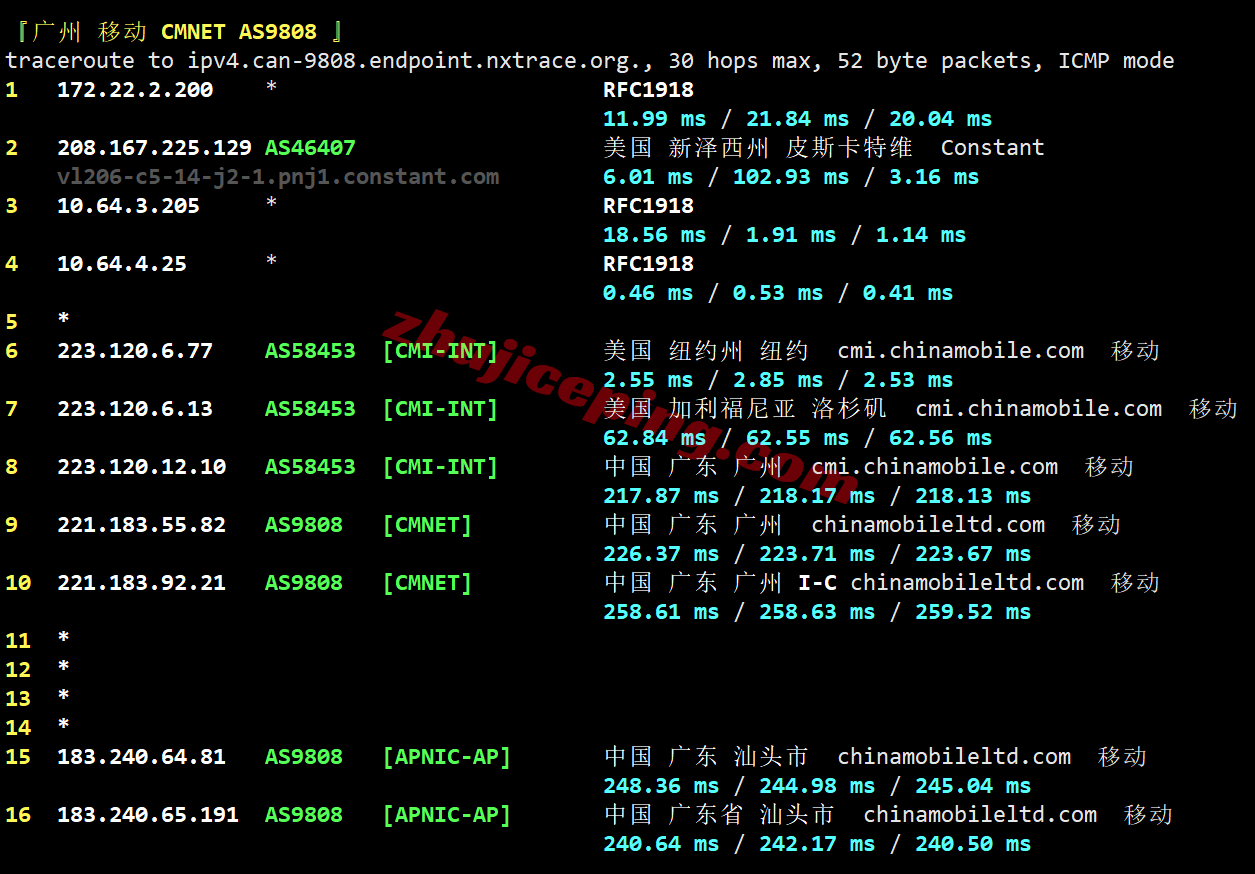Screen dimensions: 1255x874
Task: Select the "I-C" label
Action: pos(817,583)
